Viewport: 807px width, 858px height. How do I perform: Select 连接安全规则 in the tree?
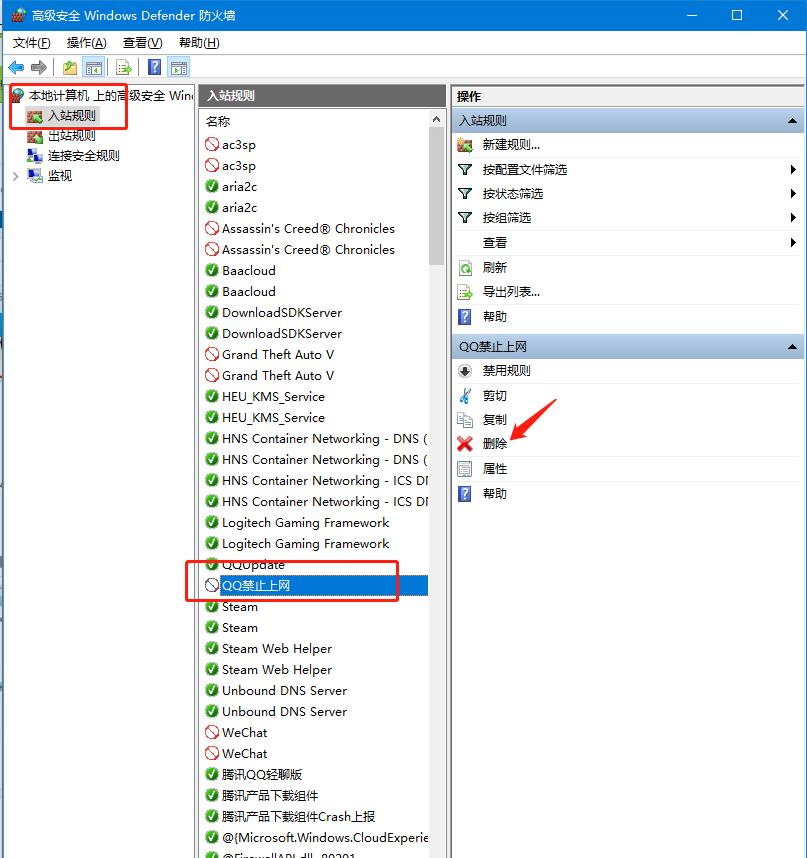coord(83,155)
